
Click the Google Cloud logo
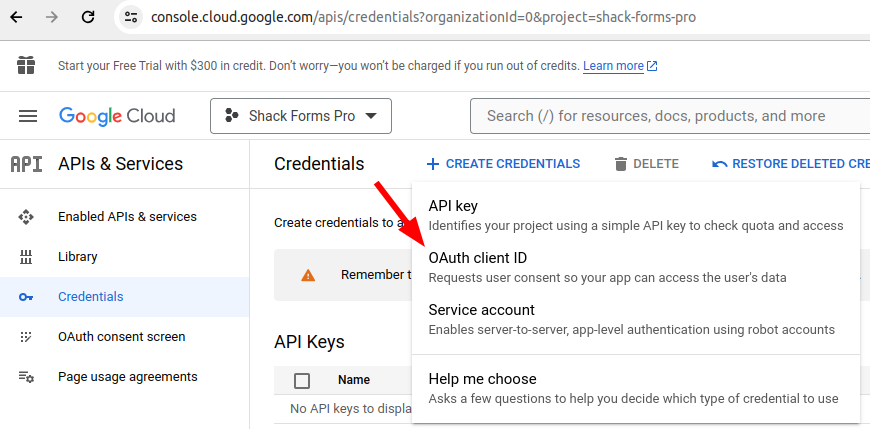pos(117,116)
